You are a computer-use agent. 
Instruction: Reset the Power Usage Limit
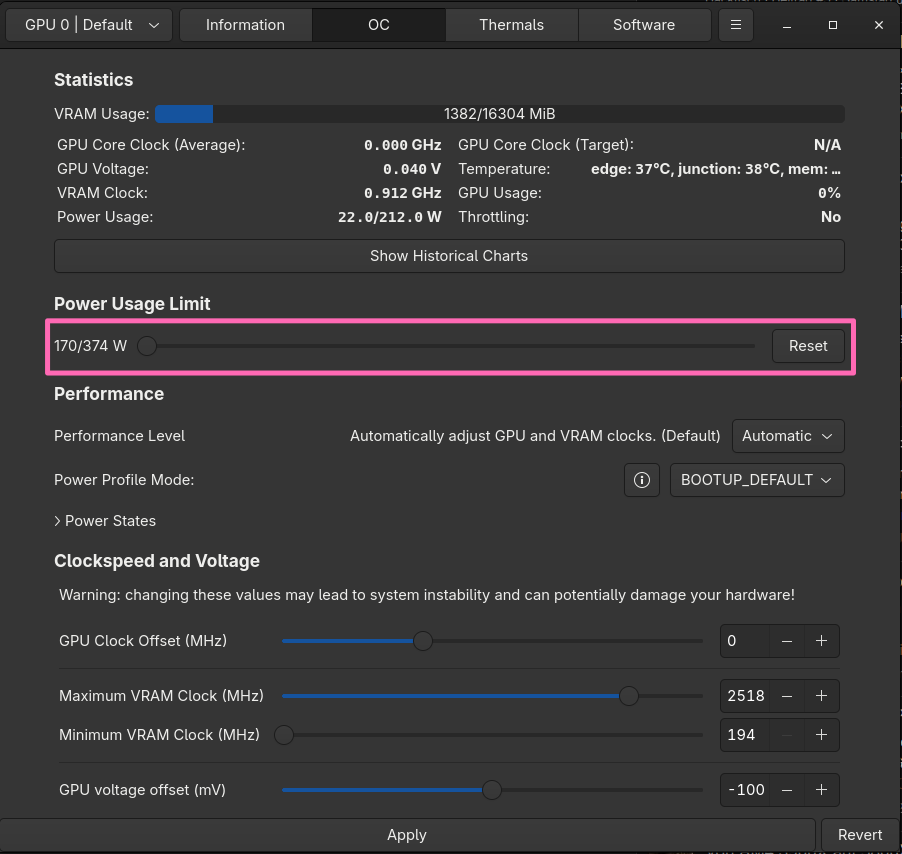pyautogui.click(x=808, y=346)
